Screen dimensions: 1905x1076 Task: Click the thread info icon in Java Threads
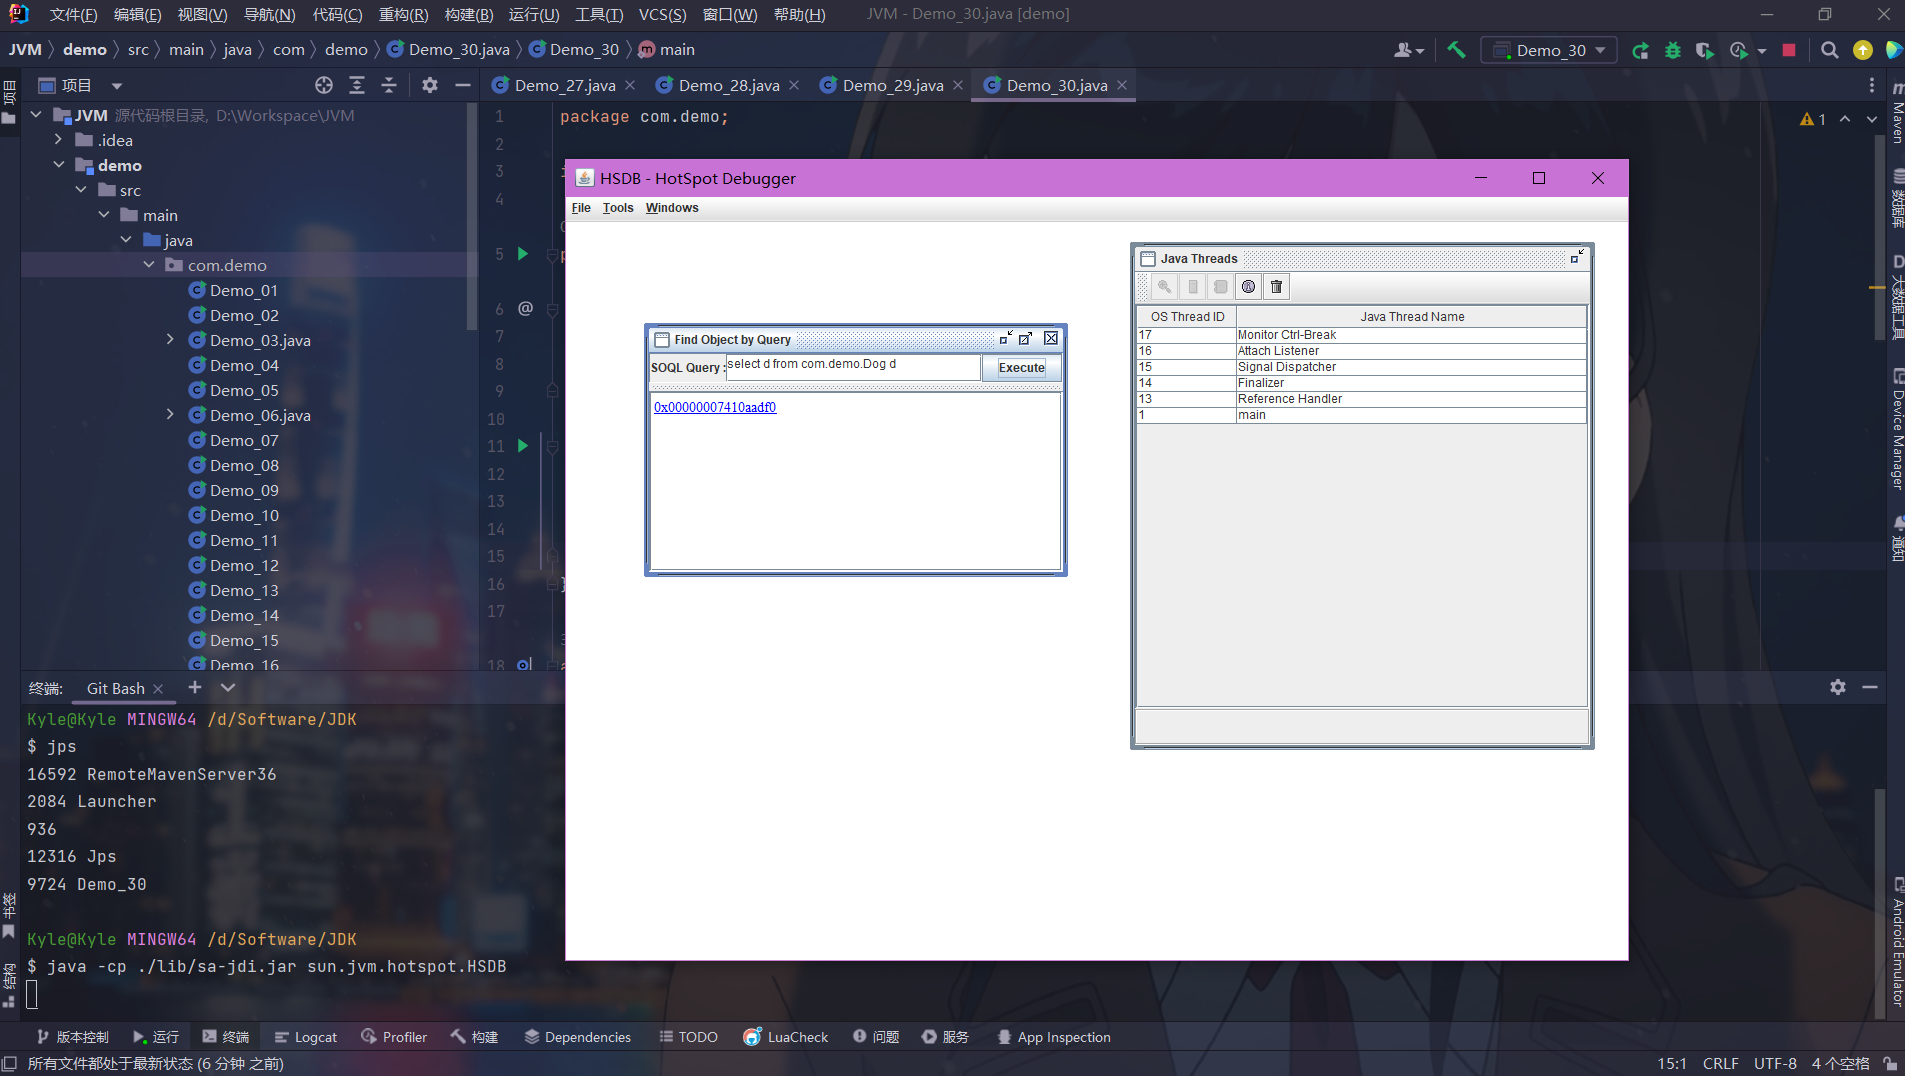tap(1248, 287)
